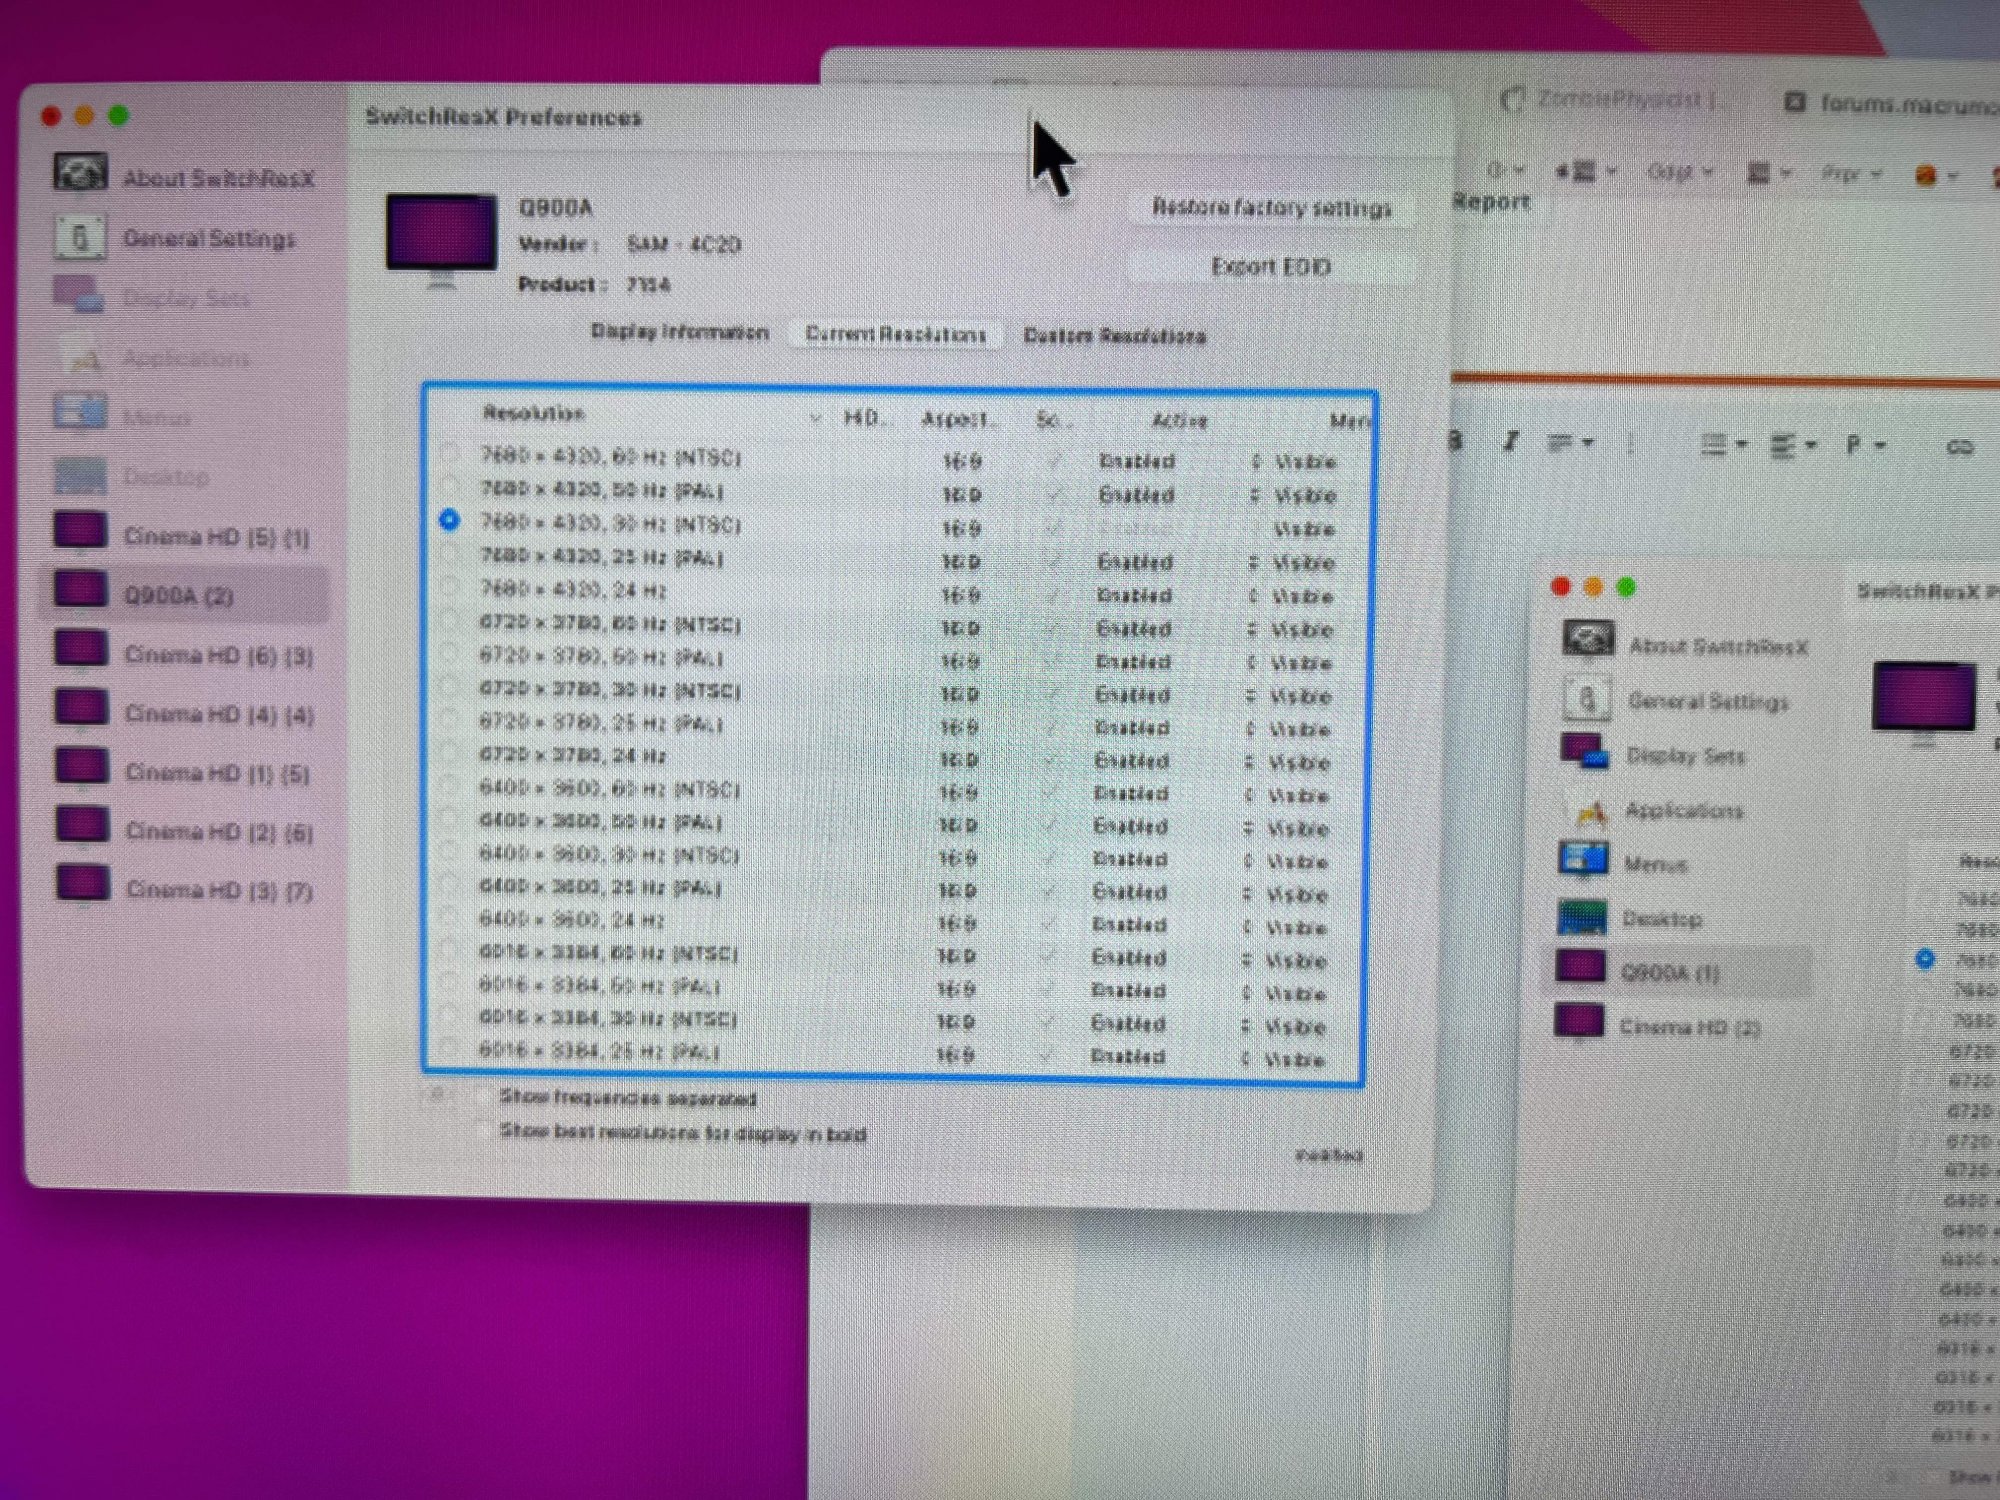Open General Settings in front sidebar

[x=208, y=238]
